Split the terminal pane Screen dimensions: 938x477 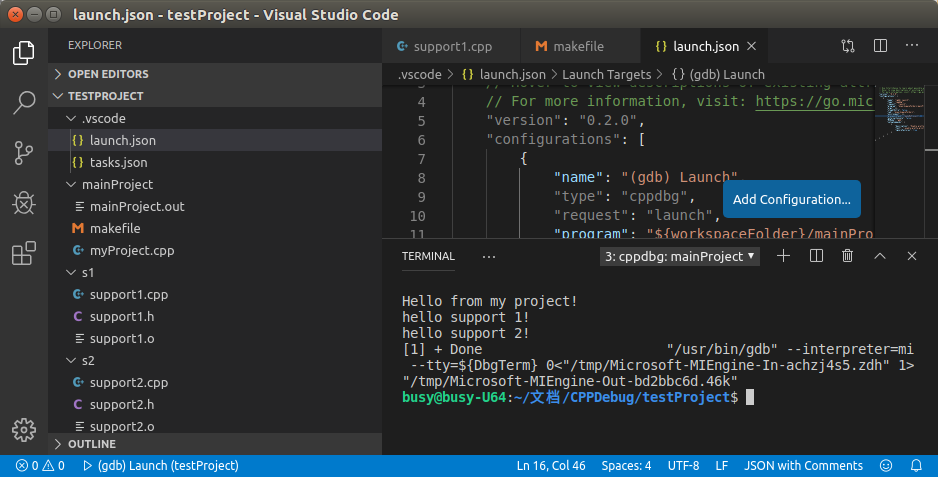point(816,256)
